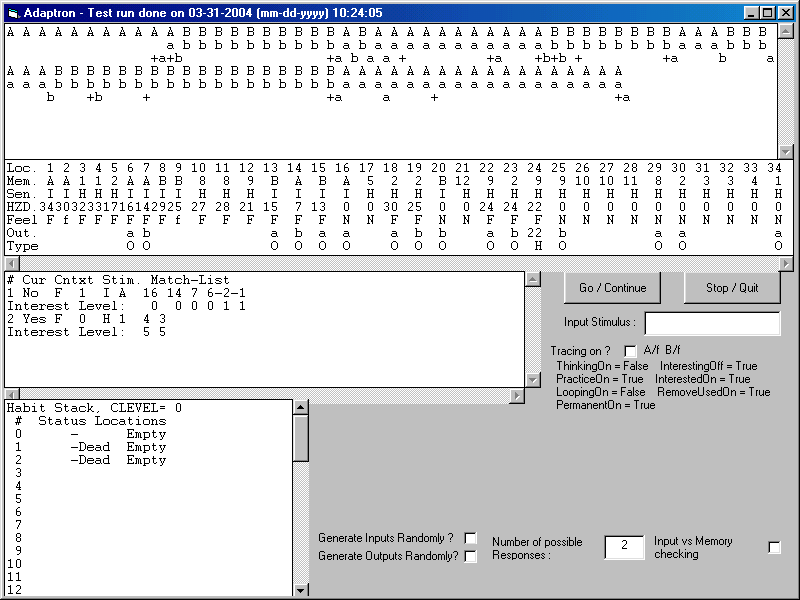Click 'PermanentOn = True' status text
The image size is (800, 600).
coord(606,405)
